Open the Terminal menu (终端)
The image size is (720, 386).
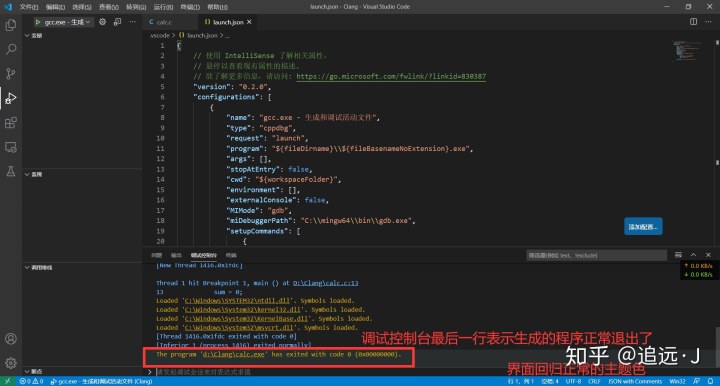pyautogui.click(x=190, y=7)
